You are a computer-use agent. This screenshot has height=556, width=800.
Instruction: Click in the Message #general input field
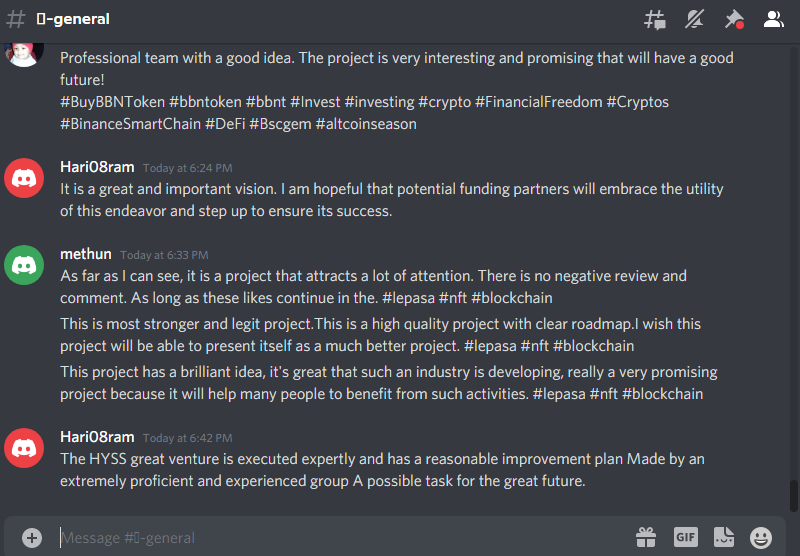[x=342, y=538]
